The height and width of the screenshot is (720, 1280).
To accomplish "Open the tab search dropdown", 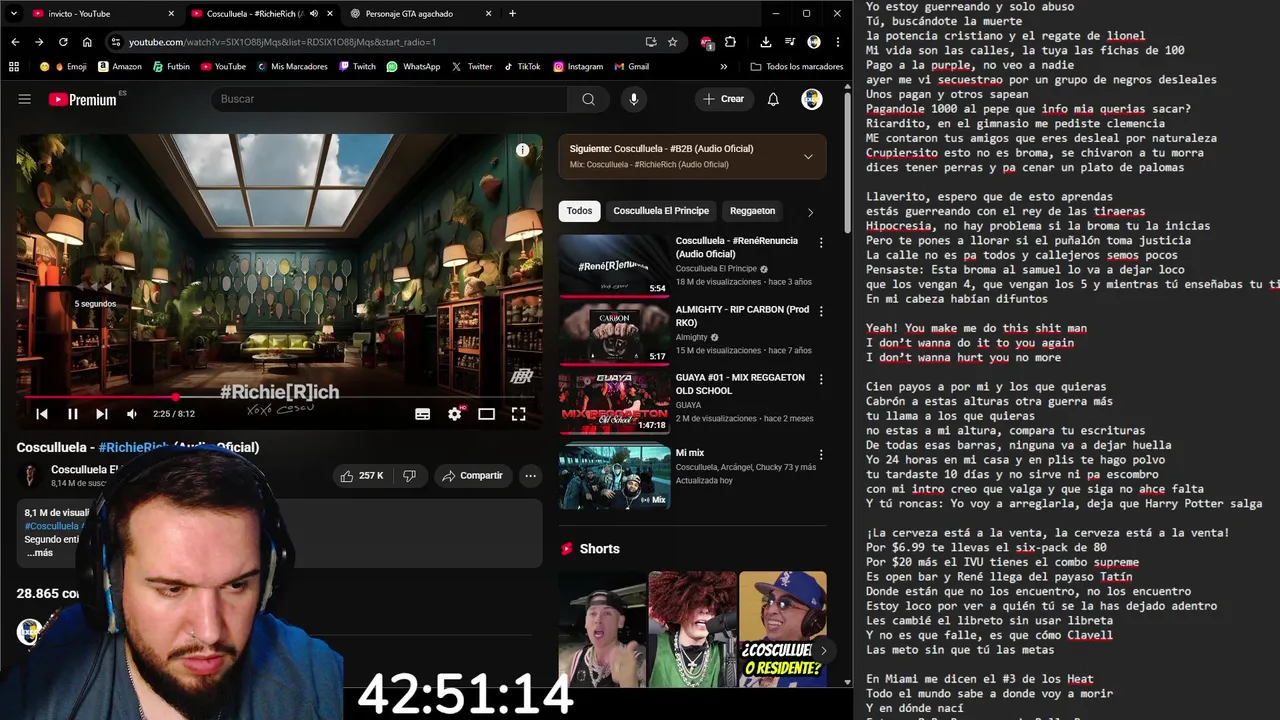I will [13, 14].
